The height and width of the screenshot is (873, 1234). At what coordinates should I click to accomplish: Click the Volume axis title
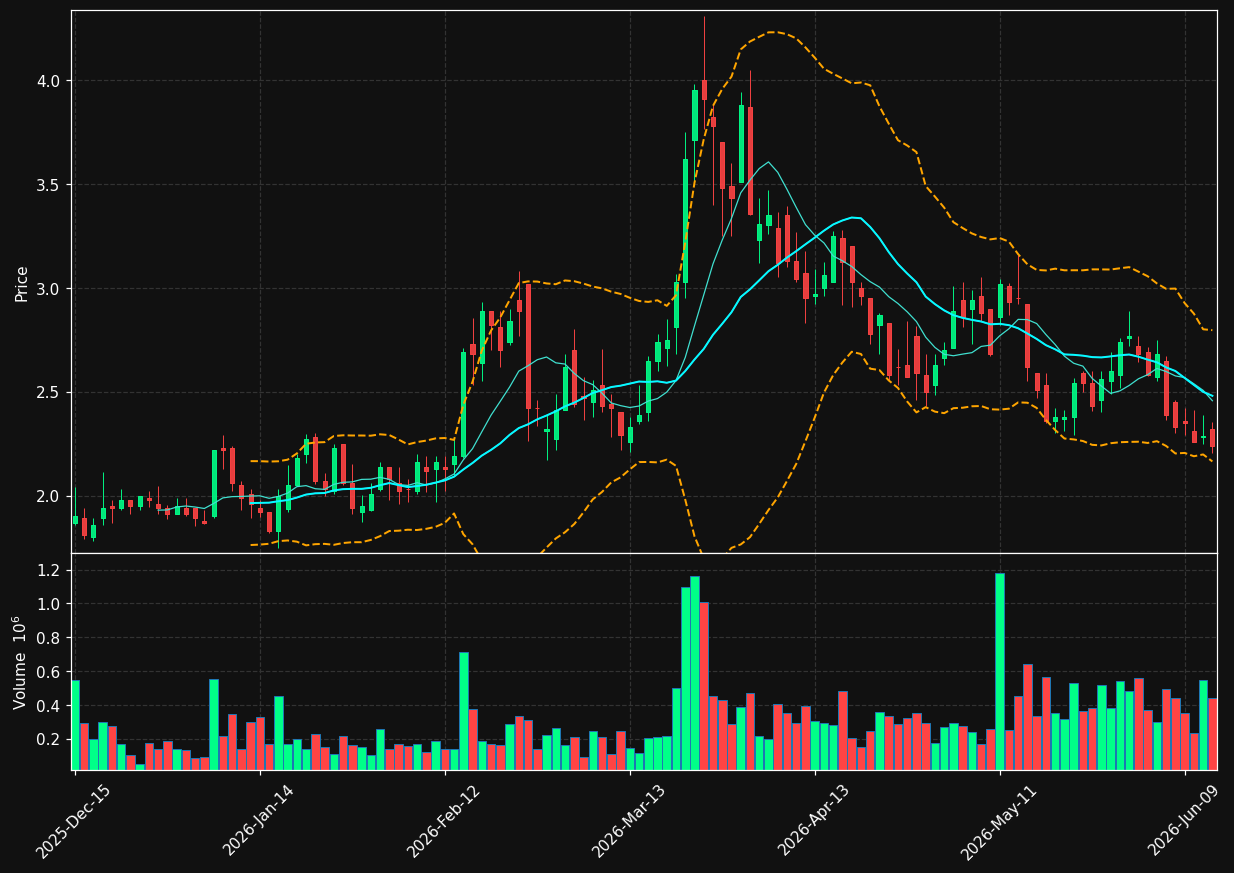18,662
